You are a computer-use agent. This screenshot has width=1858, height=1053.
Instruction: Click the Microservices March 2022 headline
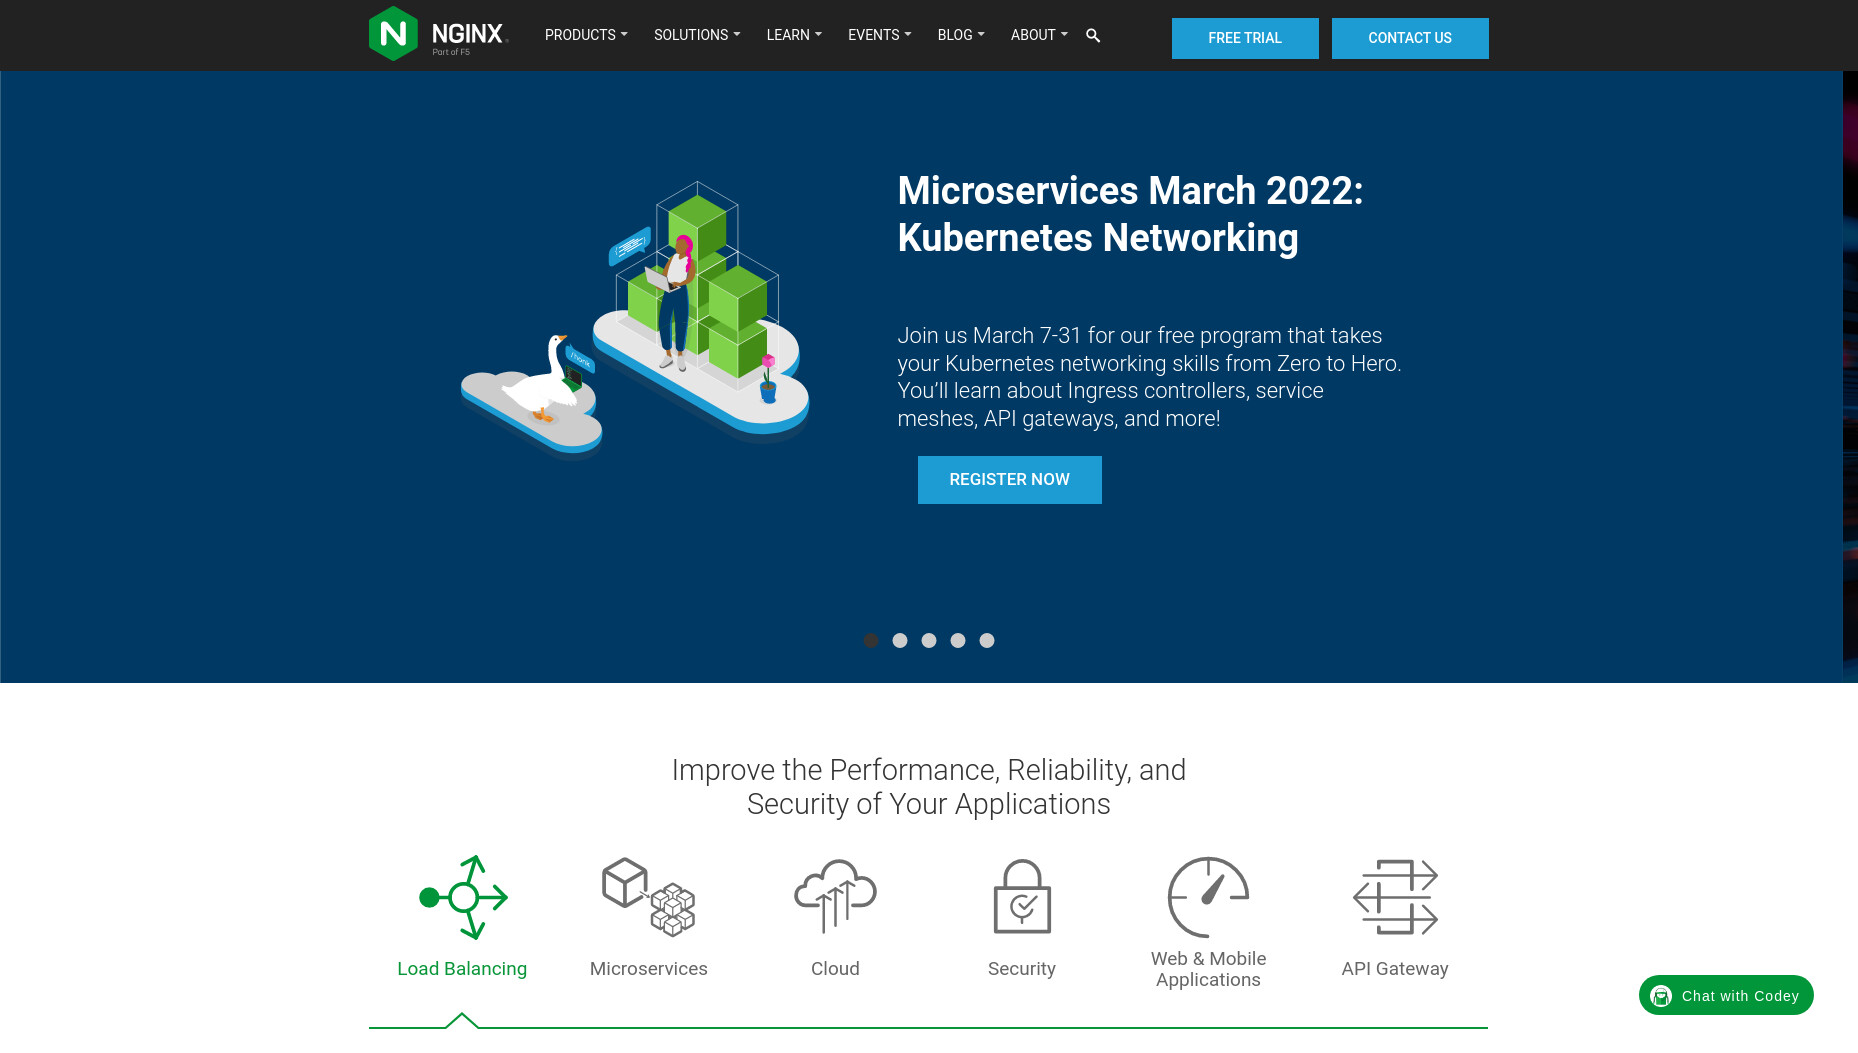[x=1130, y=214]
